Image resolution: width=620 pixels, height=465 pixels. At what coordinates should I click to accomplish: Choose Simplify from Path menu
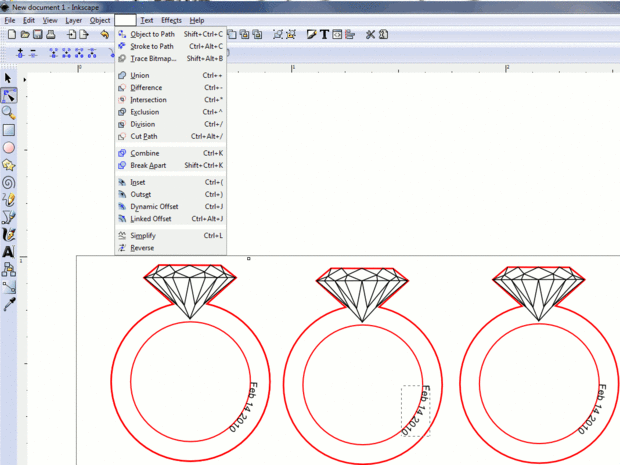170,236
